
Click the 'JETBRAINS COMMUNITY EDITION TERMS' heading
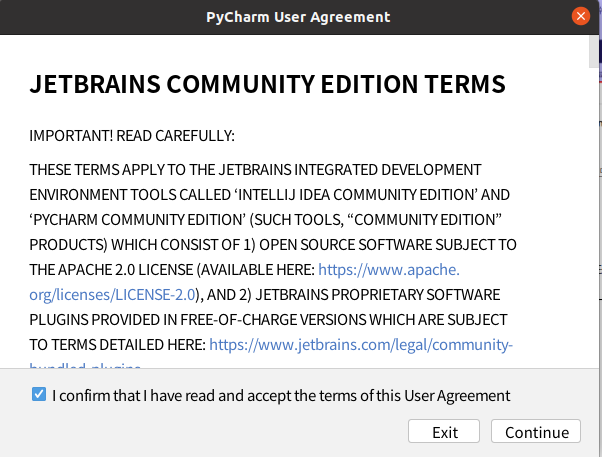tap(268, 84)
